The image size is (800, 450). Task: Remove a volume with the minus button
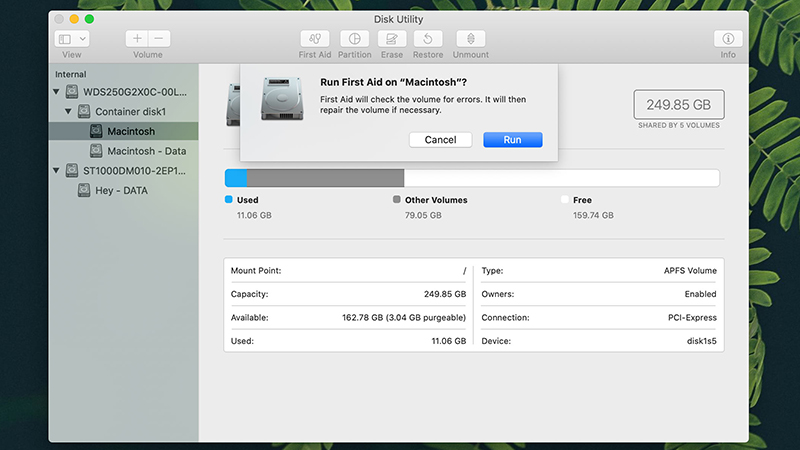coord(159,39)
